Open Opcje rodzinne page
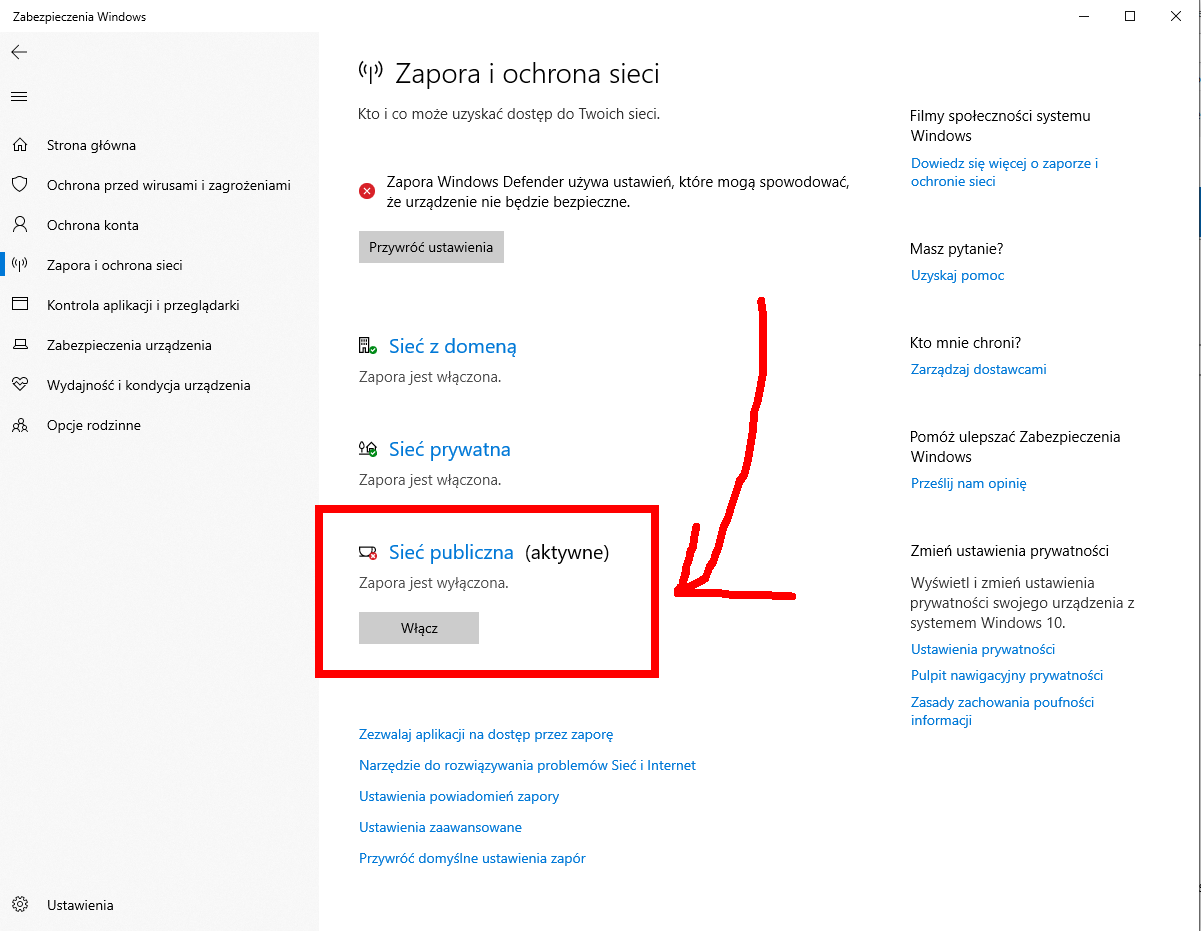This screenshot has width=1201, height=931. 94,425
